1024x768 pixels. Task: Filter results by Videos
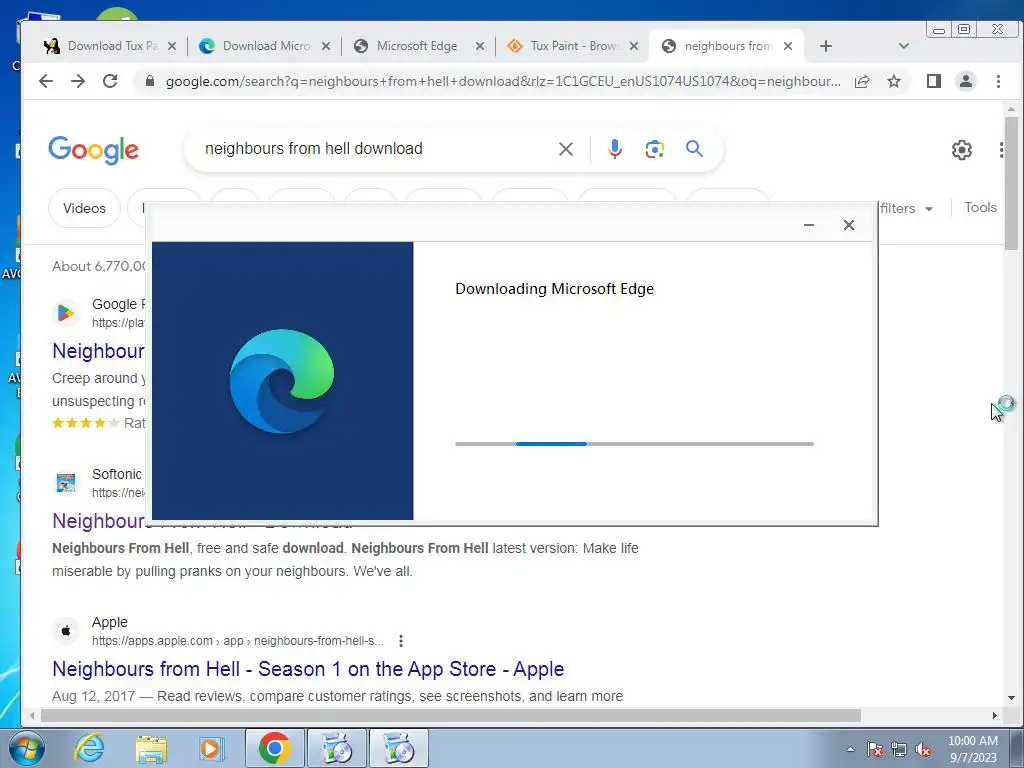(84, 208)
